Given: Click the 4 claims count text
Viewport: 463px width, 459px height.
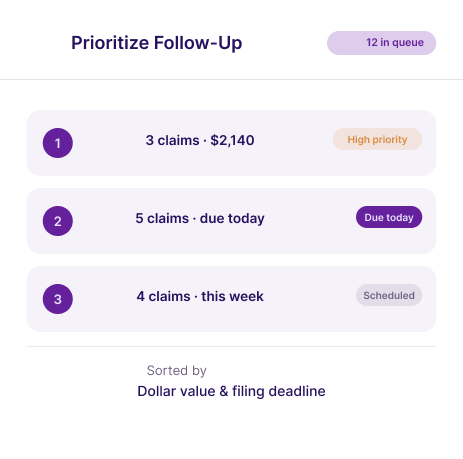Looking at the screenshot, I should [163, 296].
